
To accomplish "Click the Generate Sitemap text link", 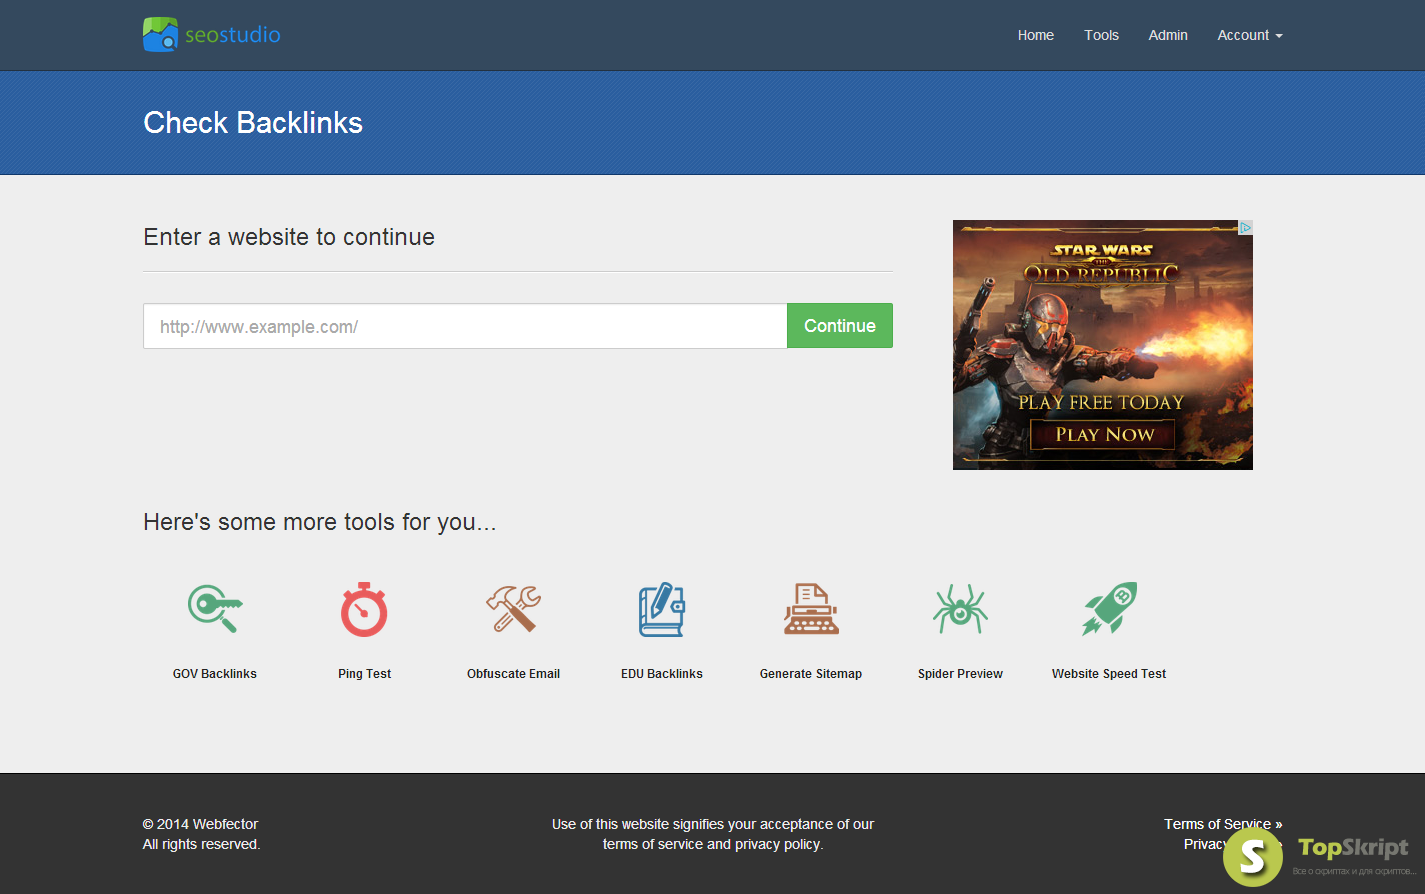I will [811, 674].
